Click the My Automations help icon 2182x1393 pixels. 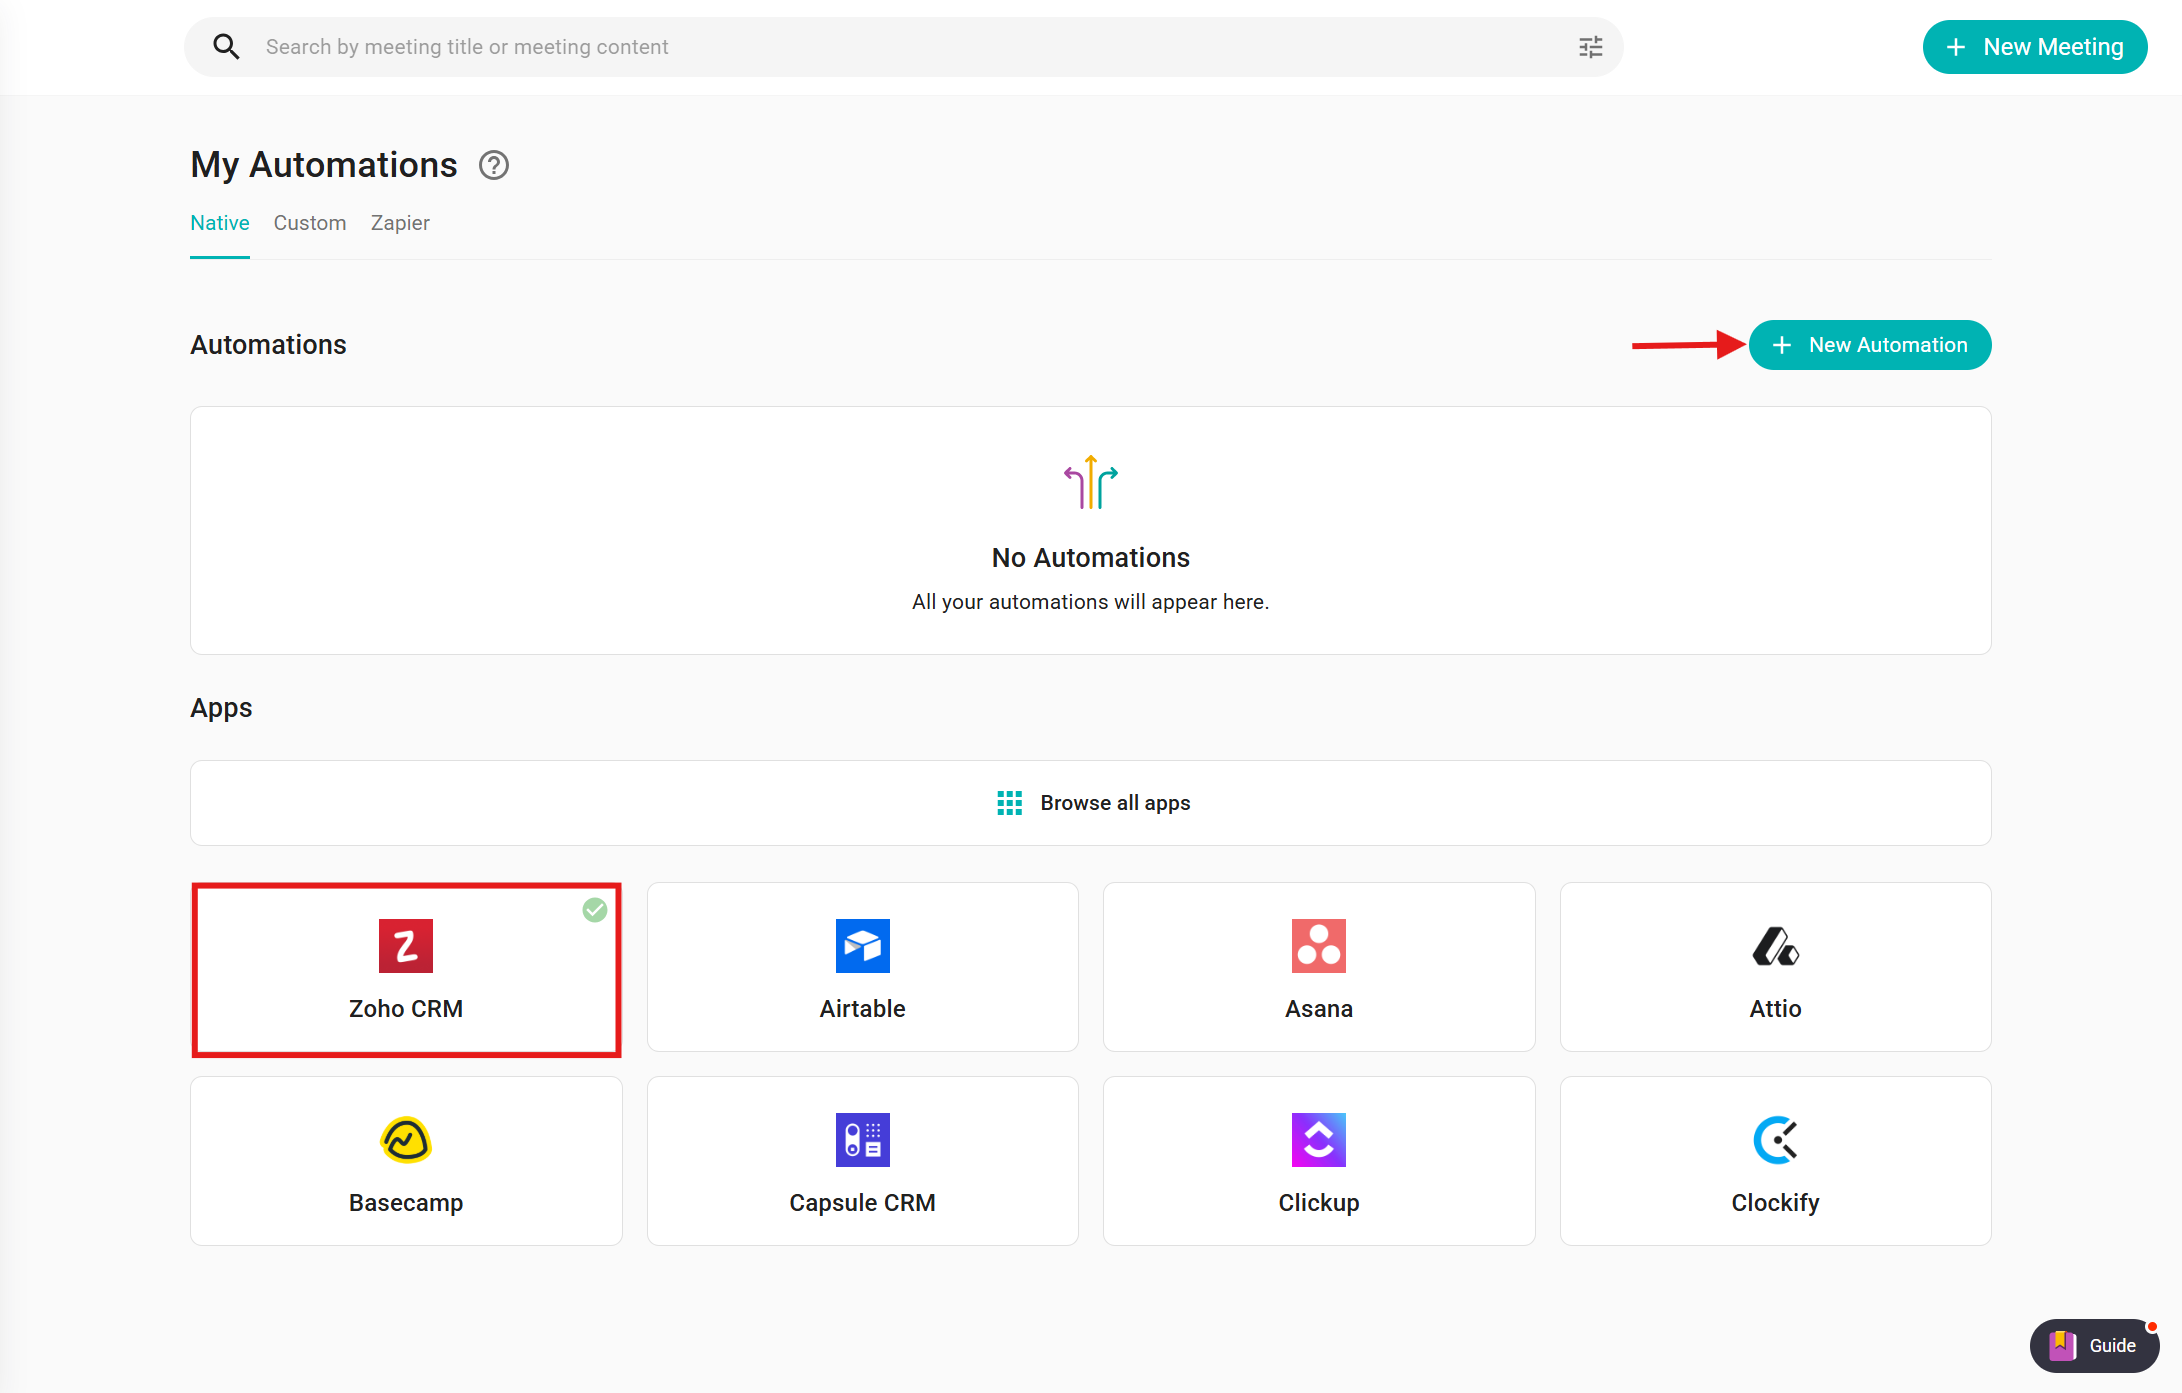point(493,165)
